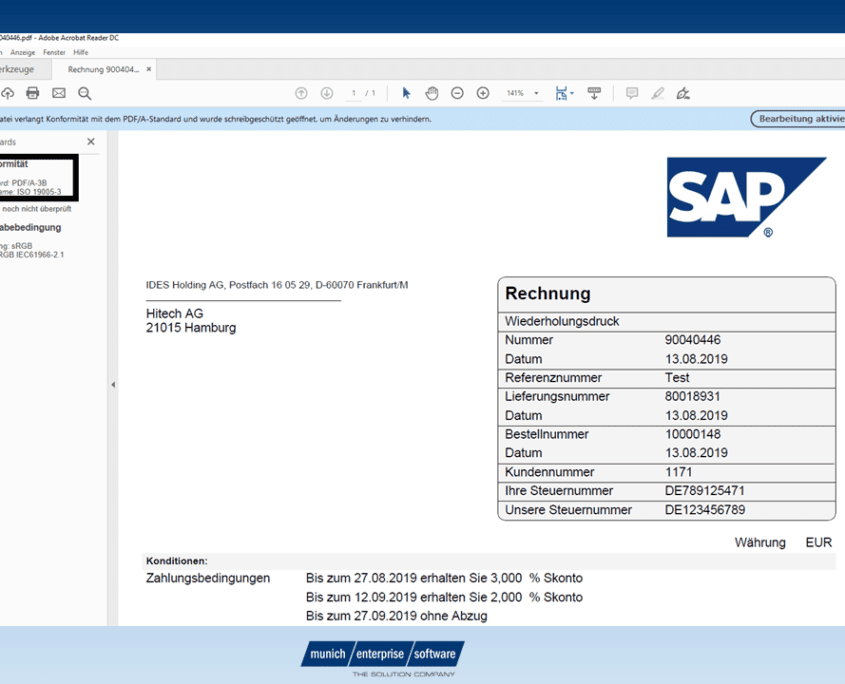Open the page fit options dropdown
The width and height of the screenshot is (845, 684).
click(565, 93)
